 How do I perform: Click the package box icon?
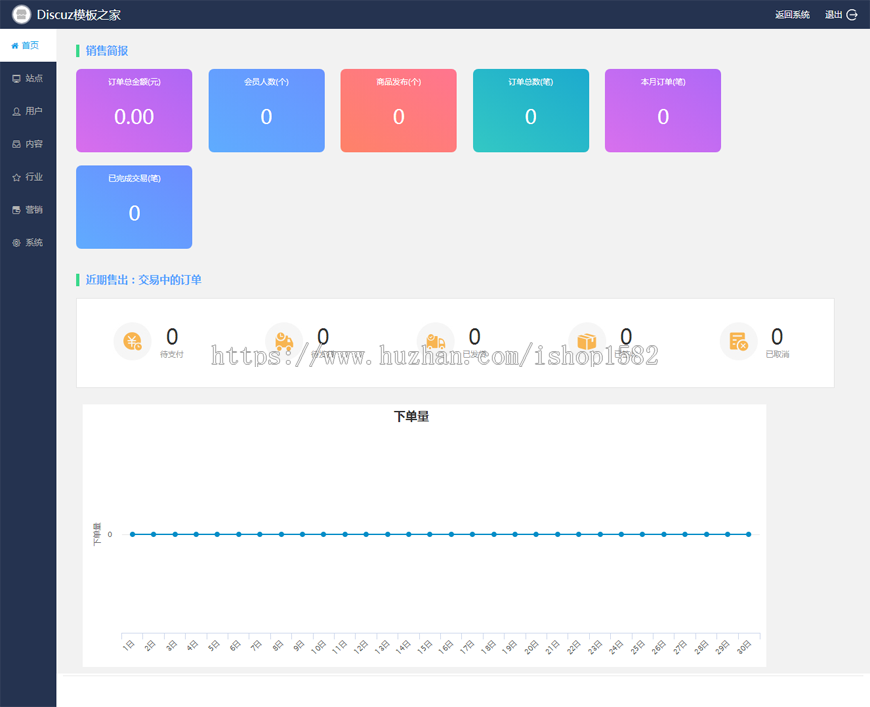point(587,341)
